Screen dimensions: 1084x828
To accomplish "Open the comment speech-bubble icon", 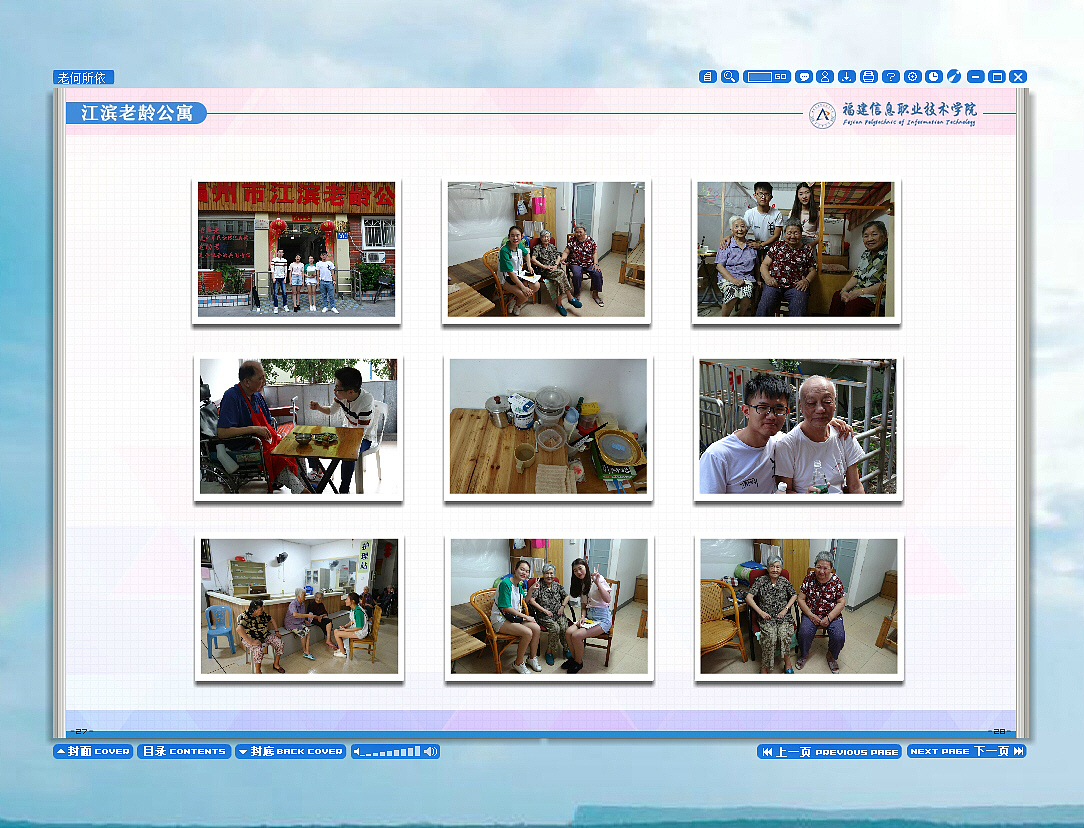I will (803, 77).
